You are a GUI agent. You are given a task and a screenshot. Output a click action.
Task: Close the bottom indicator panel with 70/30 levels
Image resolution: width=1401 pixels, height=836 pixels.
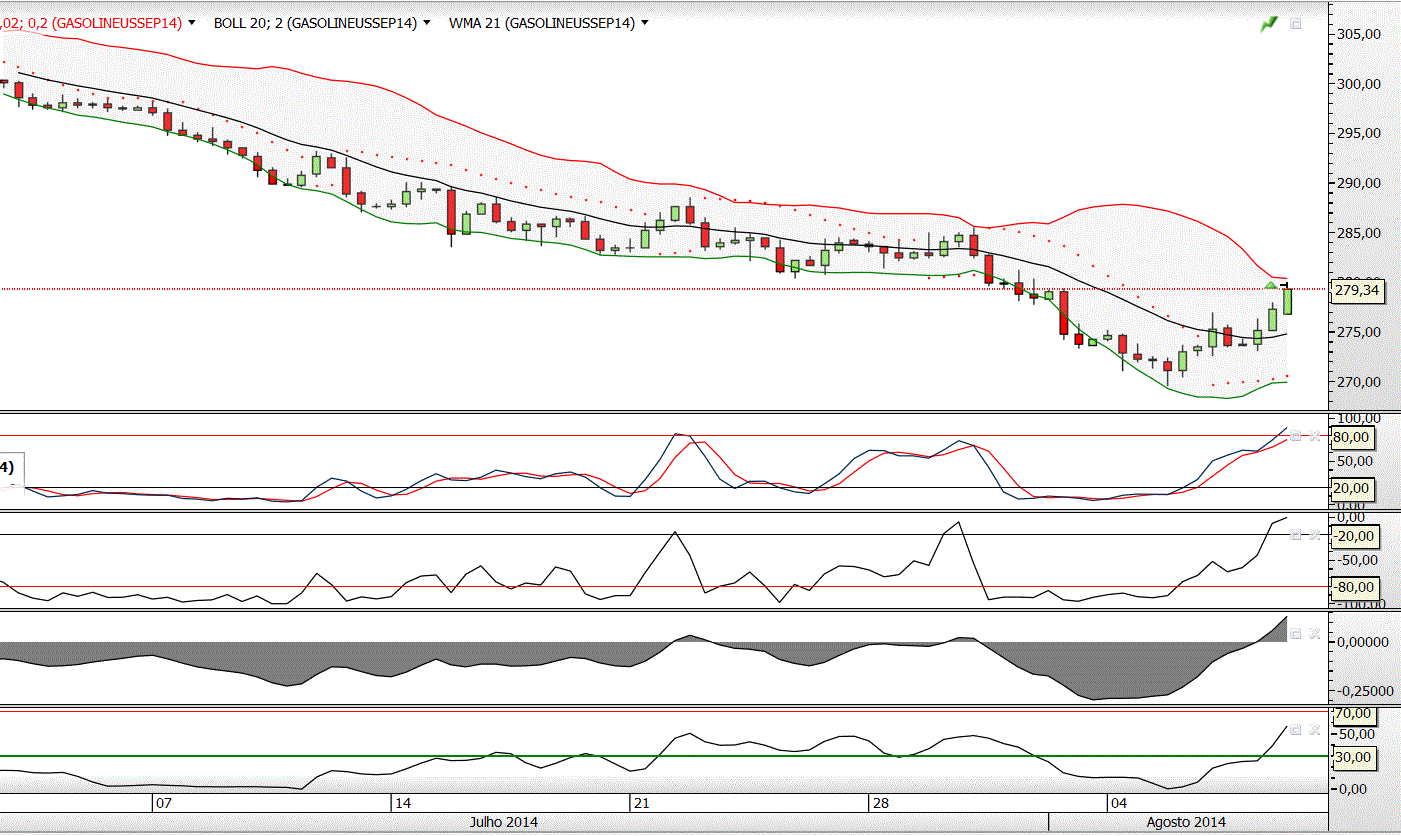[1315, 730]
